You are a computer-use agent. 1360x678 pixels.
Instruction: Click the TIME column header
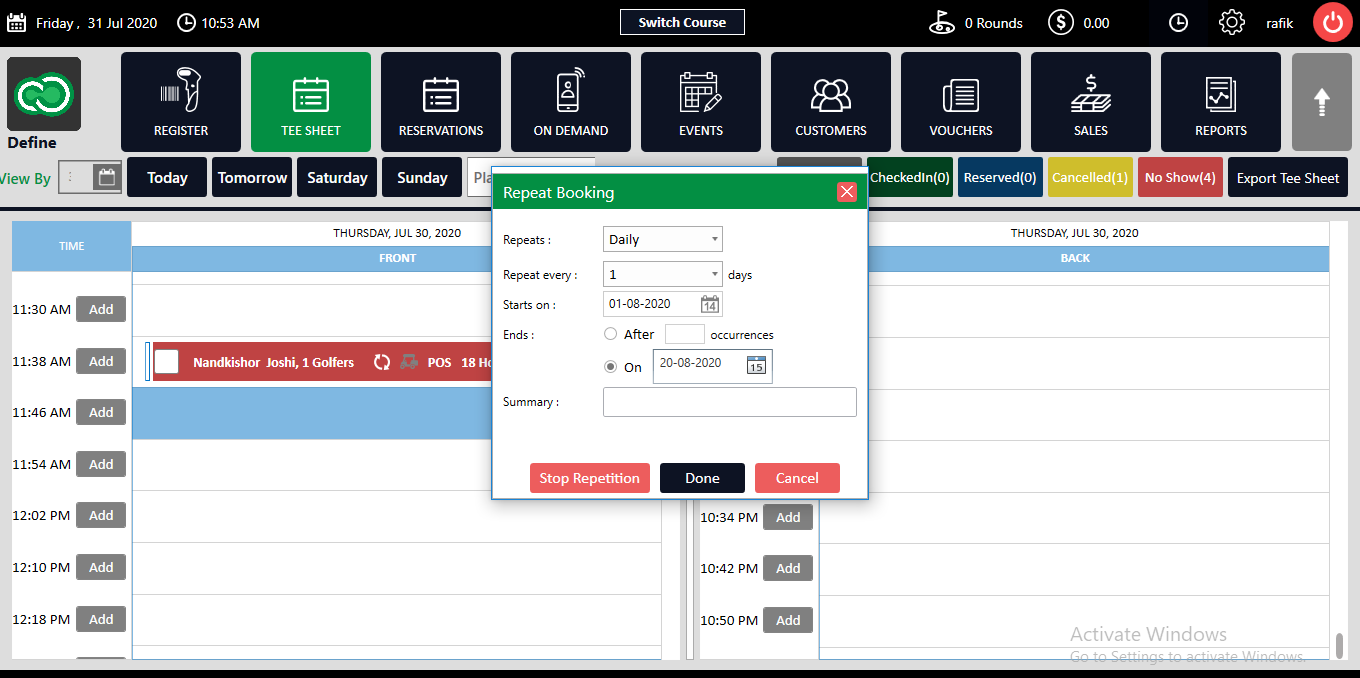[x=71, y=246]
